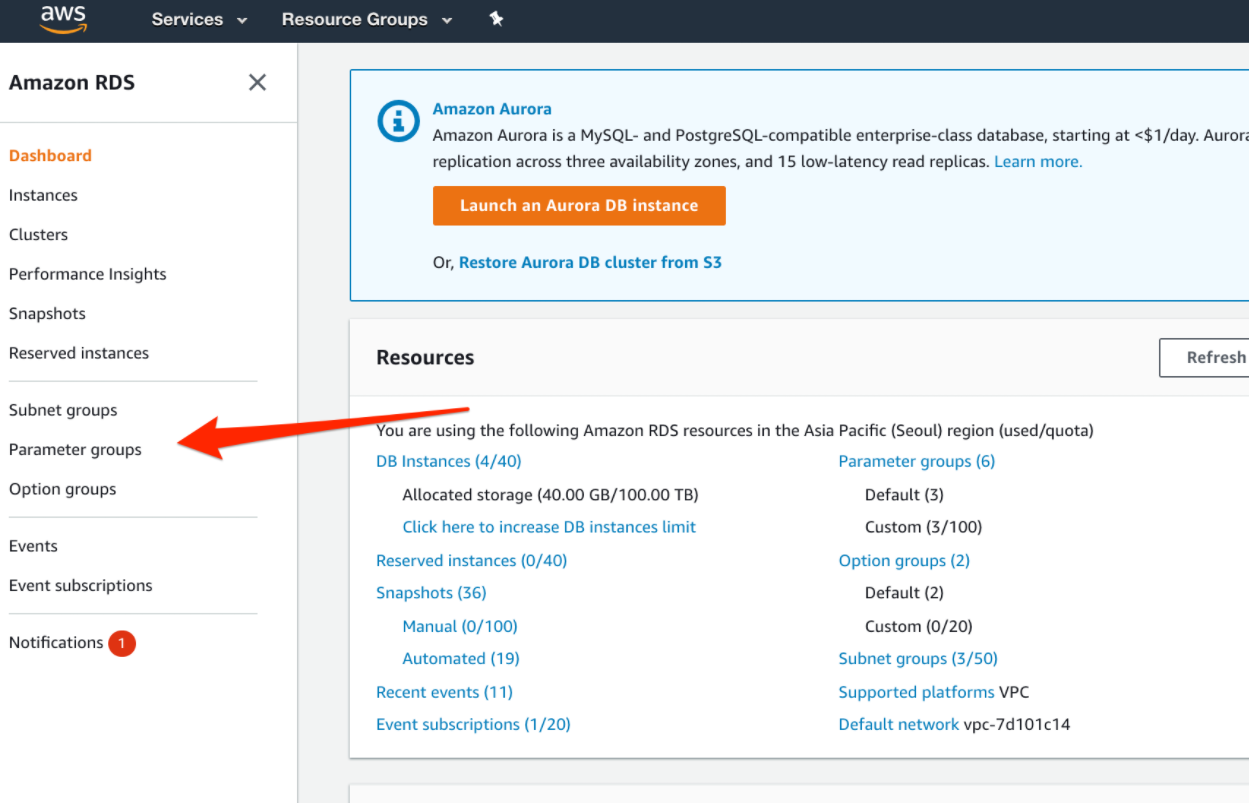Click Restore Aurora DB cluster from S3
The image size is (1249, 803).
(590, 263)
